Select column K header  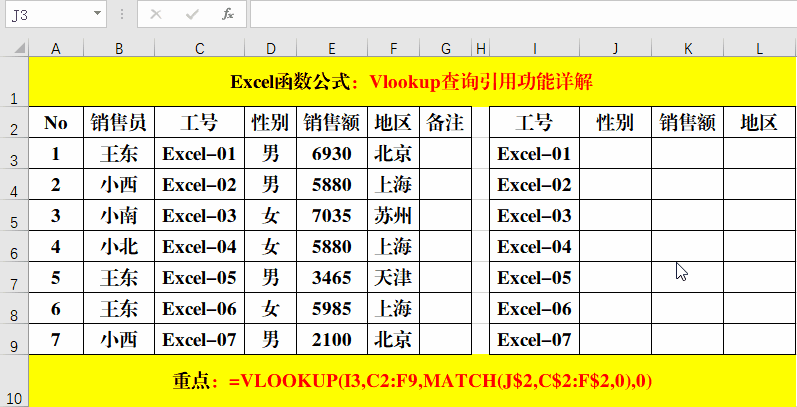(688, 49)
